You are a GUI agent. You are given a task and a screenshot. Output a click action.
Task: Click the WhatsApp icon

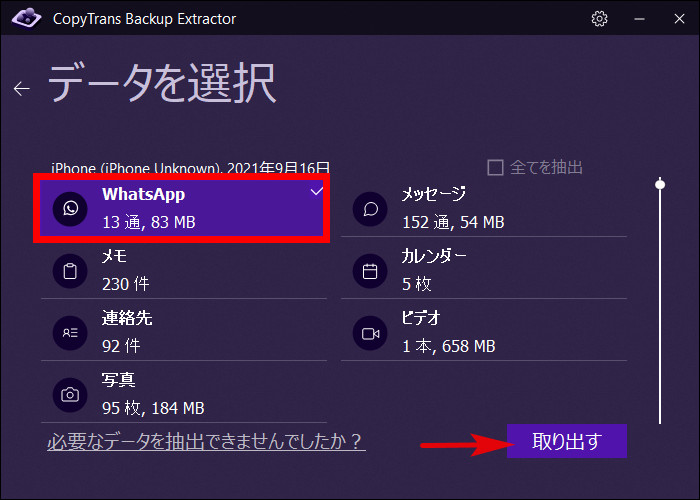click(x=70, y=208)
